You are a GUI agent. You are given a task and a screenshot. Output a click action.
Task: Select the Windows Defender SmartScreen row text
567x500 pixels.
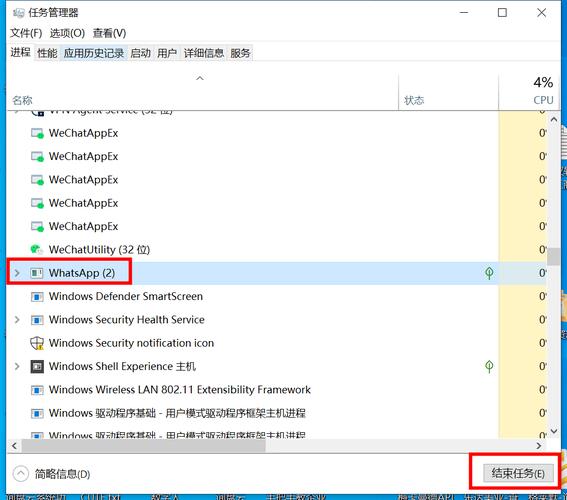[x=126, y=296]
